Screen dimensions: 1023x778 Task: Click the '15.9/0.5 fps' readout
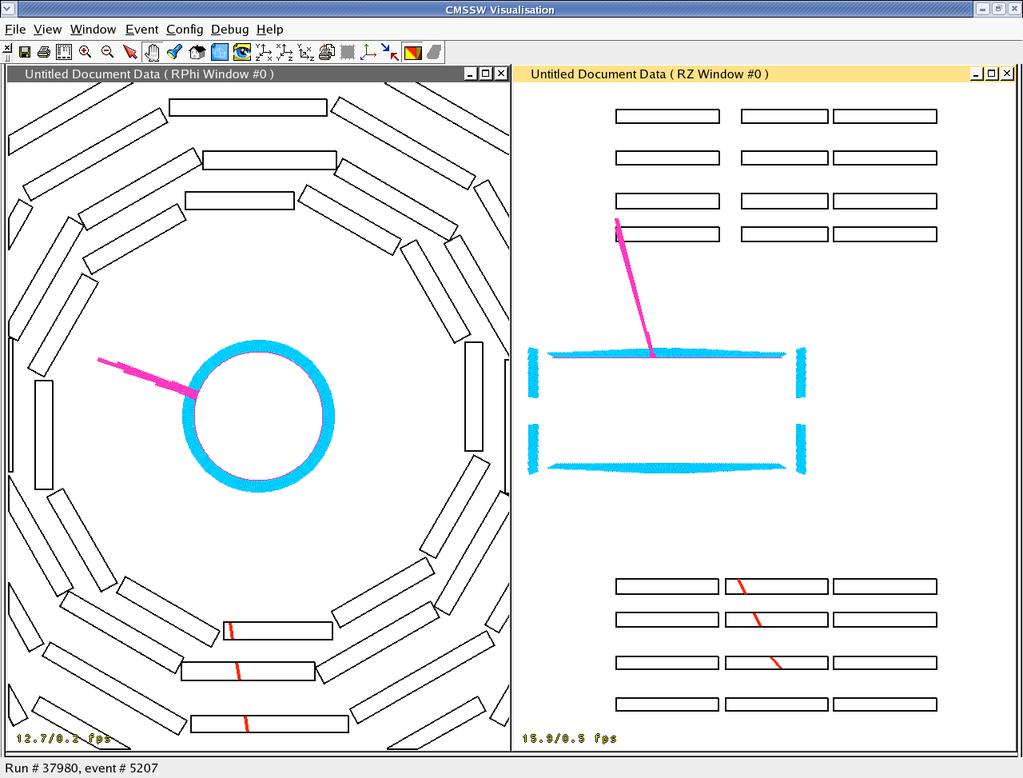point(569,738)
